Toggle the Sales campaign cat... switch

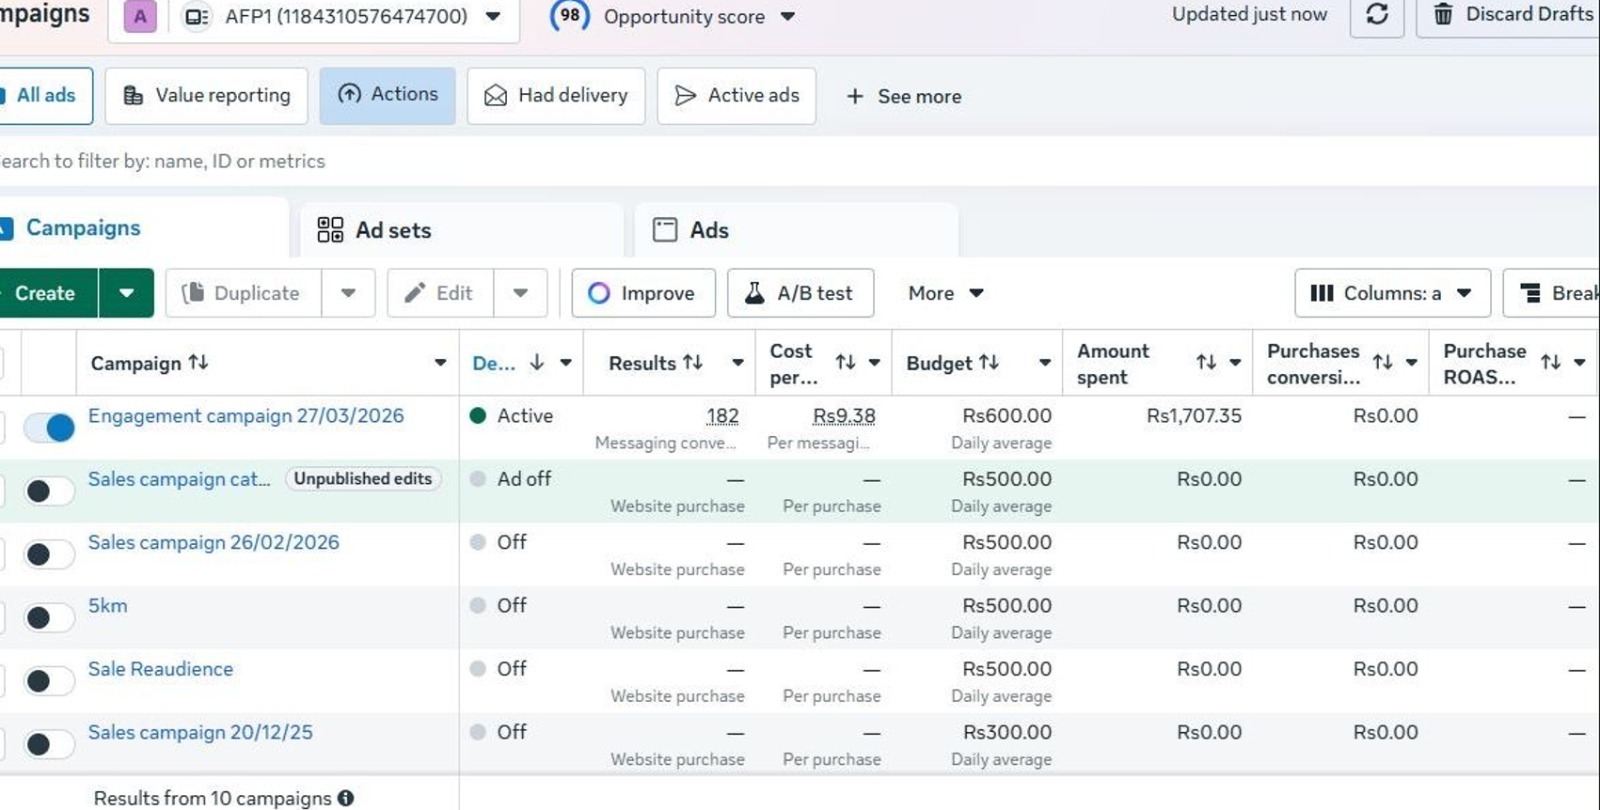pyautogui.click(x=49, y=491)
